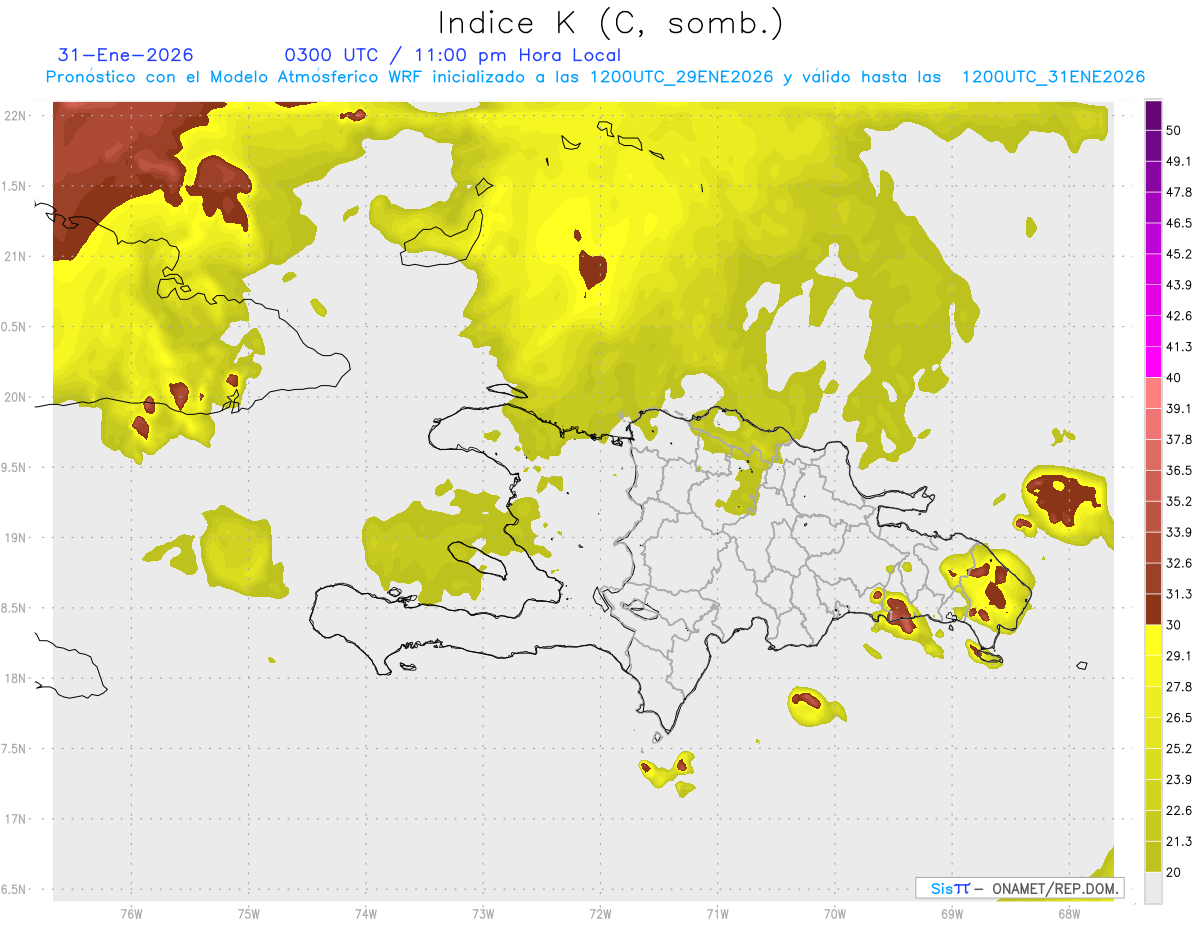Viewport: 1200px width, 927px height.
Task: Select the '18N' latitude label
Action: coord(15,679)
